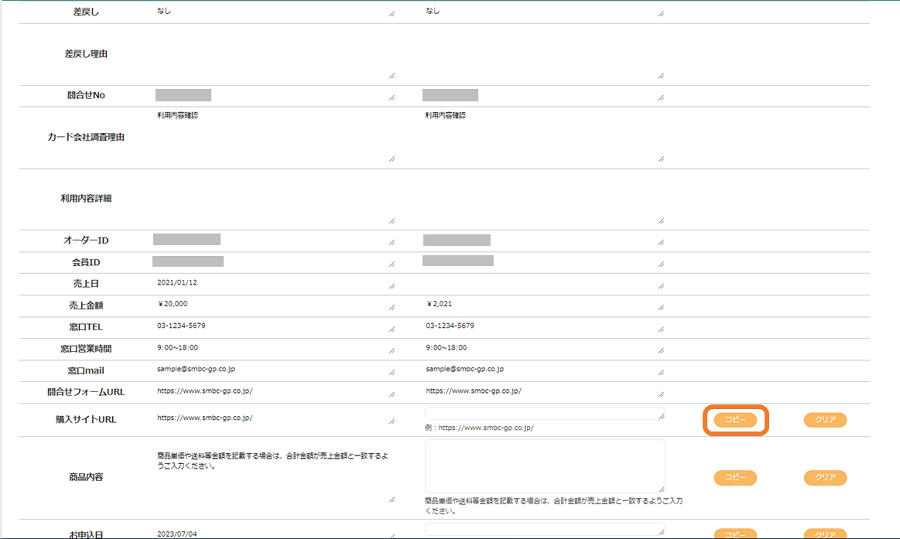
Task: Click the example URL hint under 購入サイトURL
Action: point(479,428)
